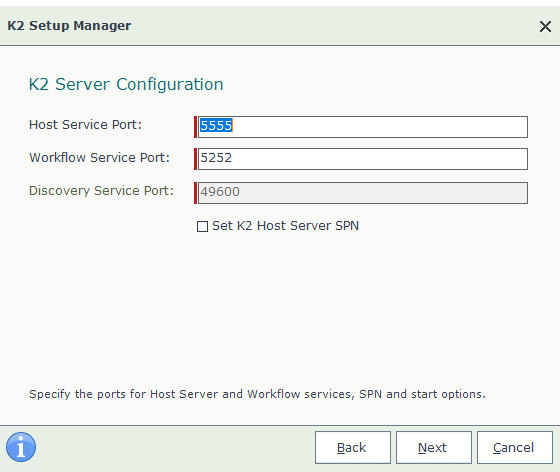Go to the previous step with Back
Viewport: 560px width, 472px height.
pos(352,447)
